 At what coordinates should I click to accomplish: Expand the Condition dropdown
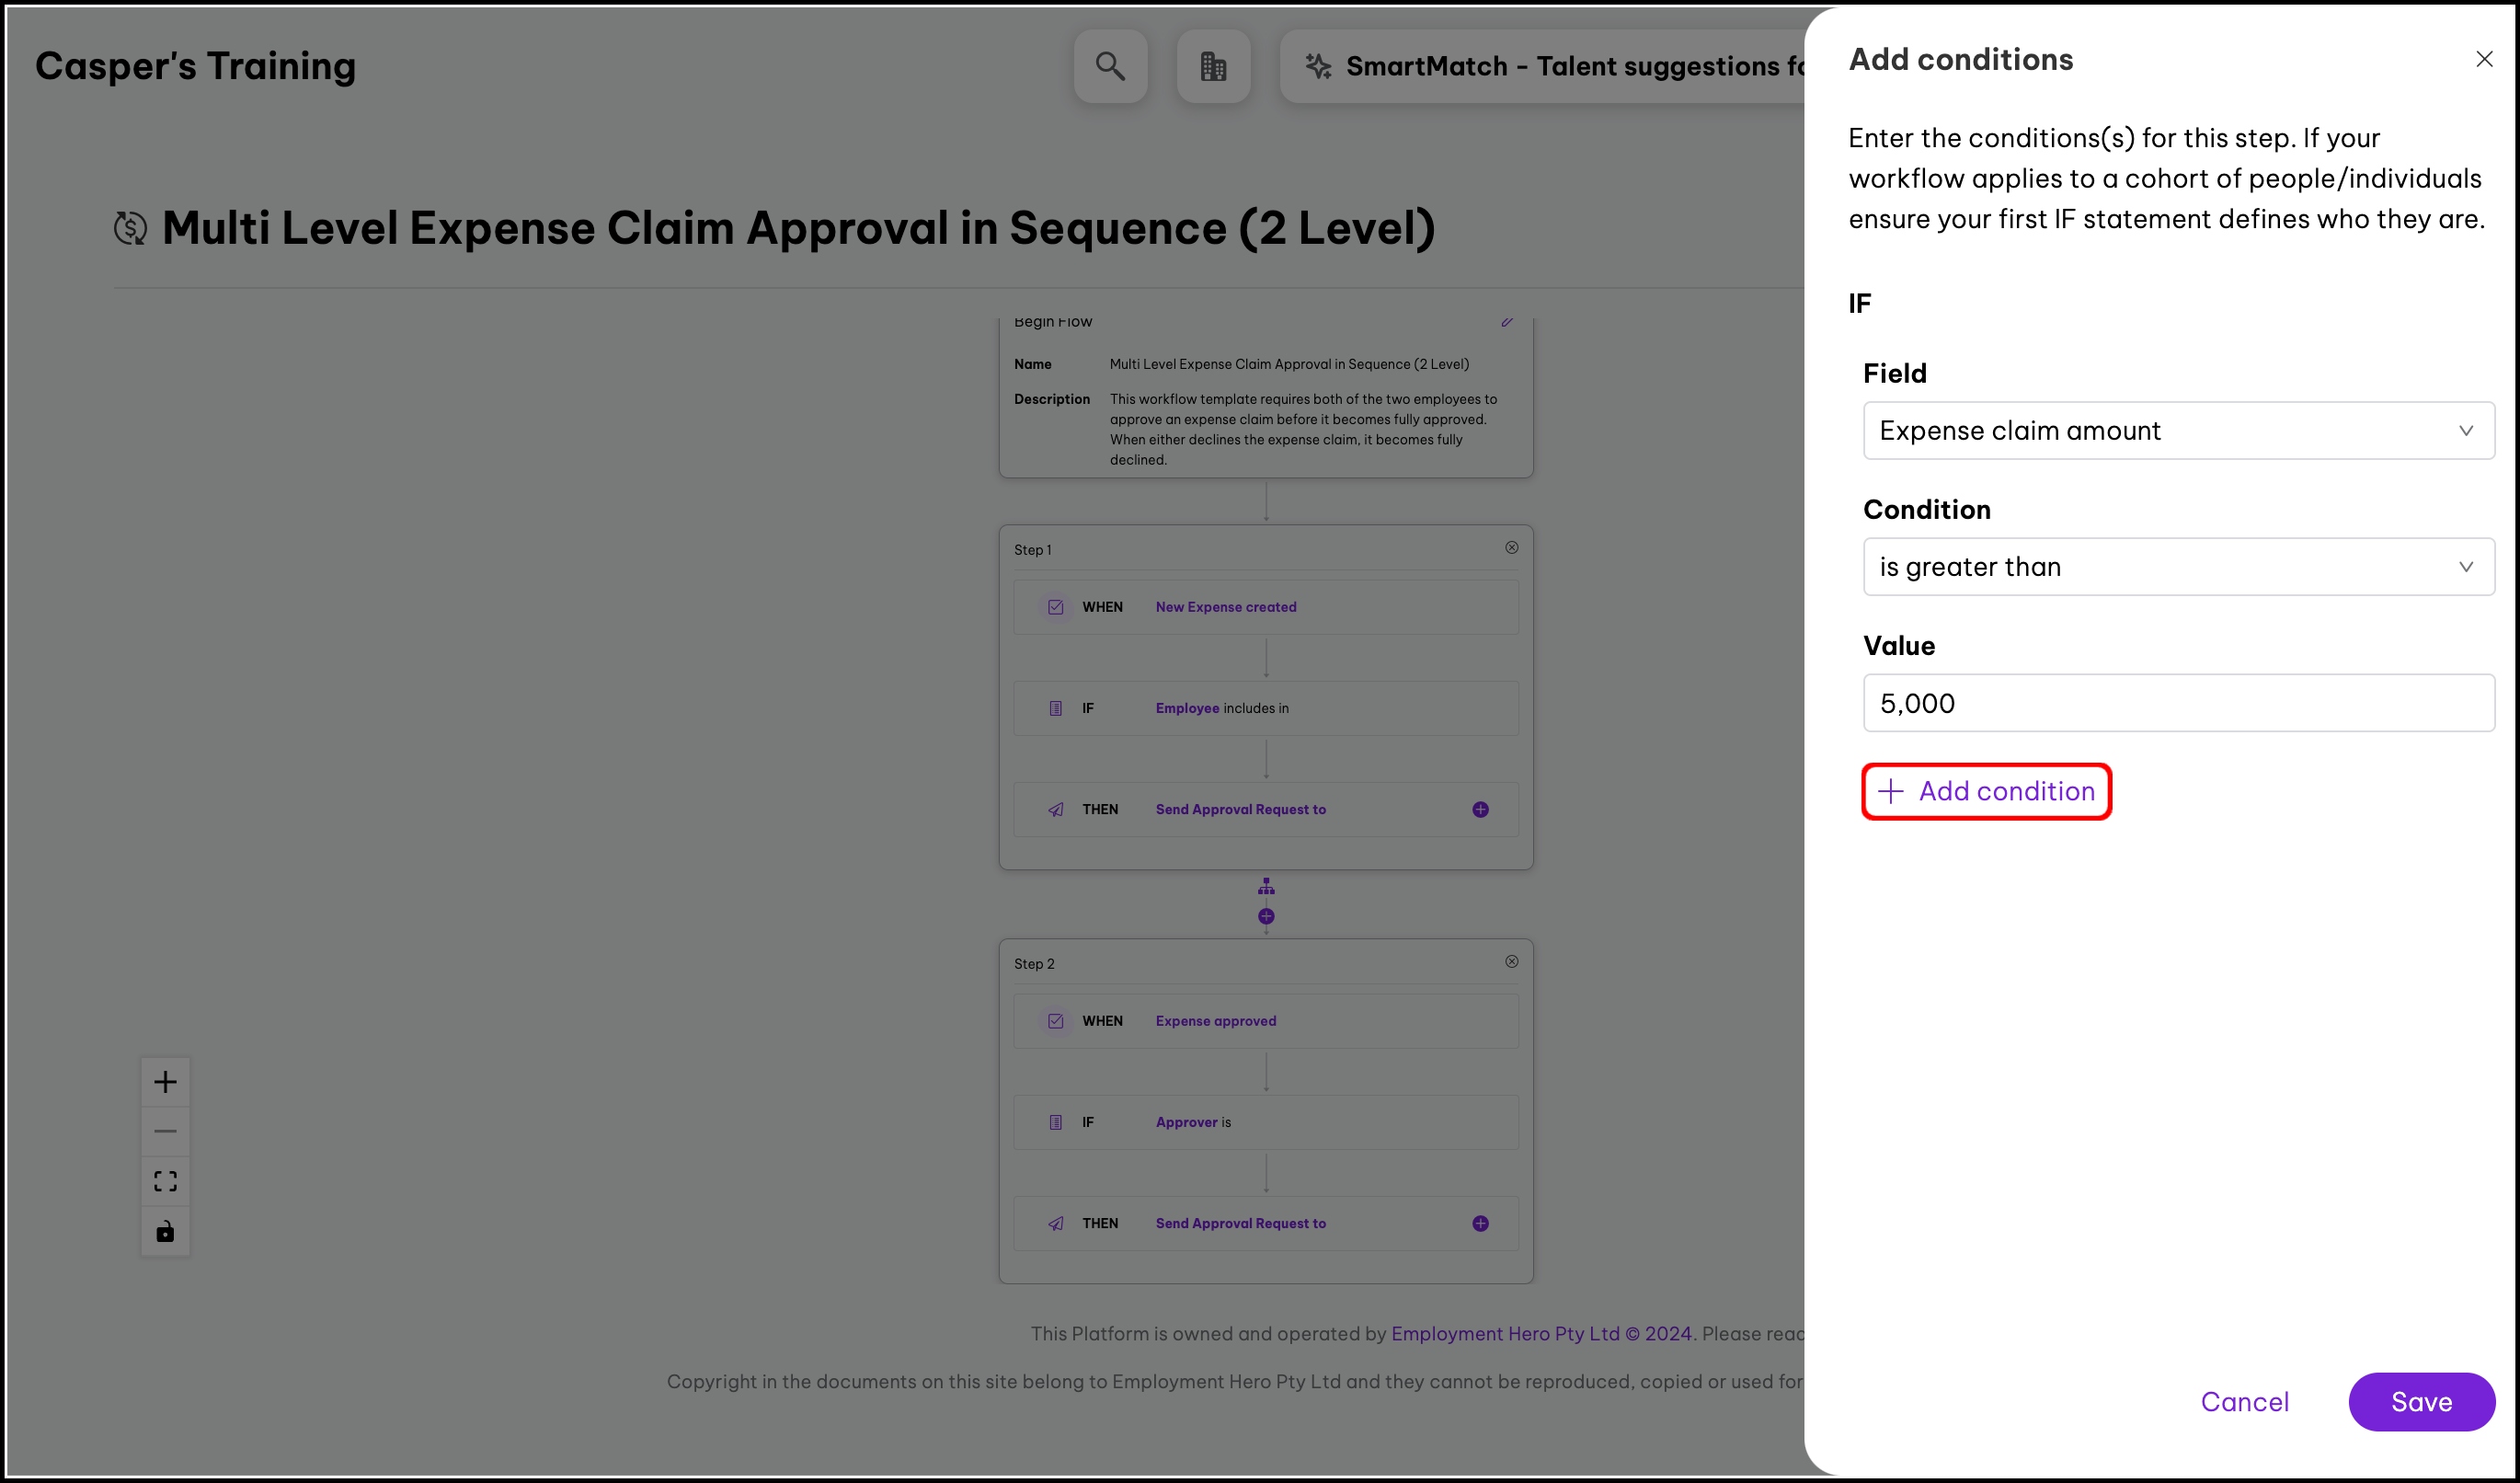pos(2178,567)
